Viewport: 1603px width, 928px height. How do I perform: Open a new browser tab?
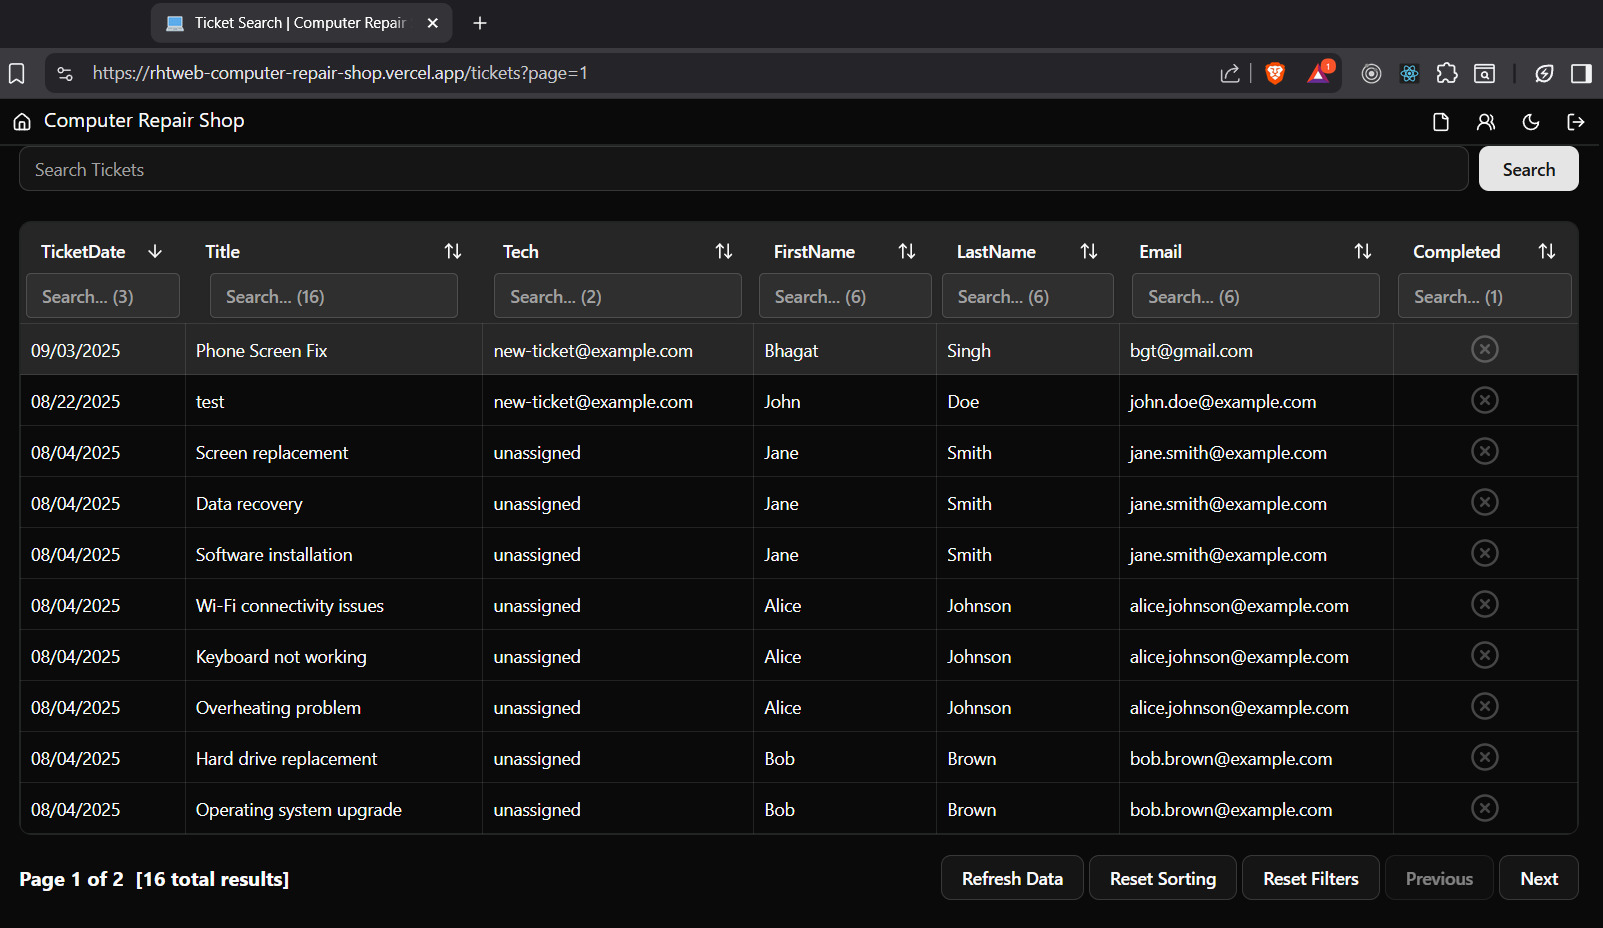pyautogui.click(x=480, y=23)
